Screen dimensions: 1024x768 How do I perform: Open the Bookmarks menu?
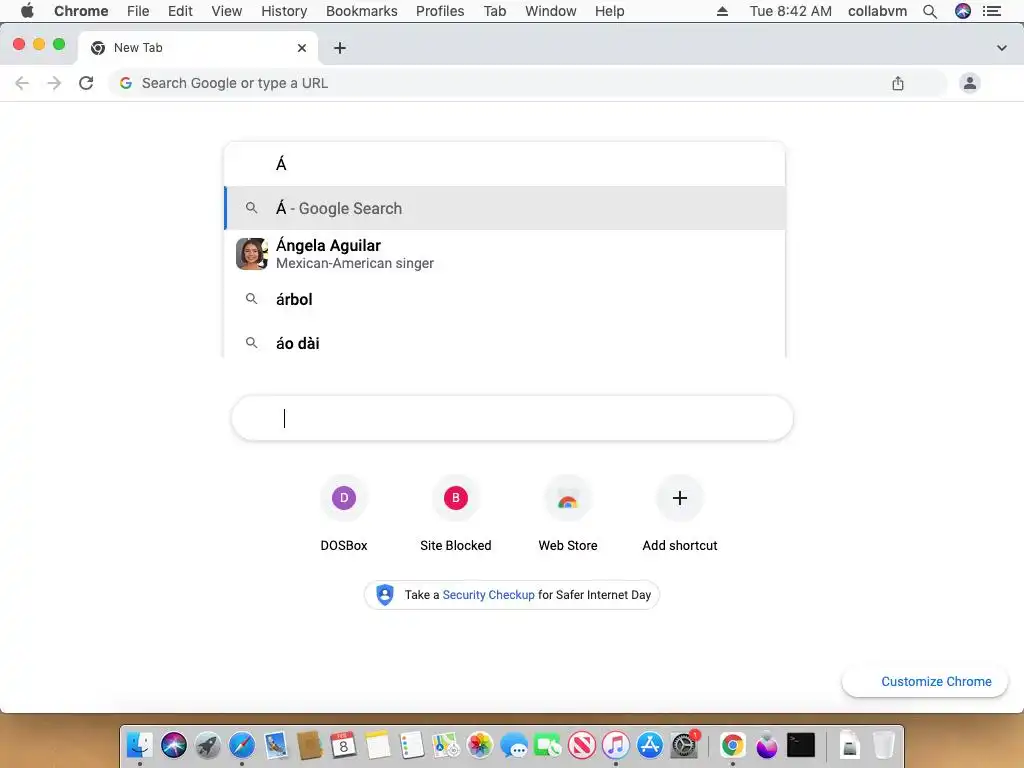pos(362,11)
